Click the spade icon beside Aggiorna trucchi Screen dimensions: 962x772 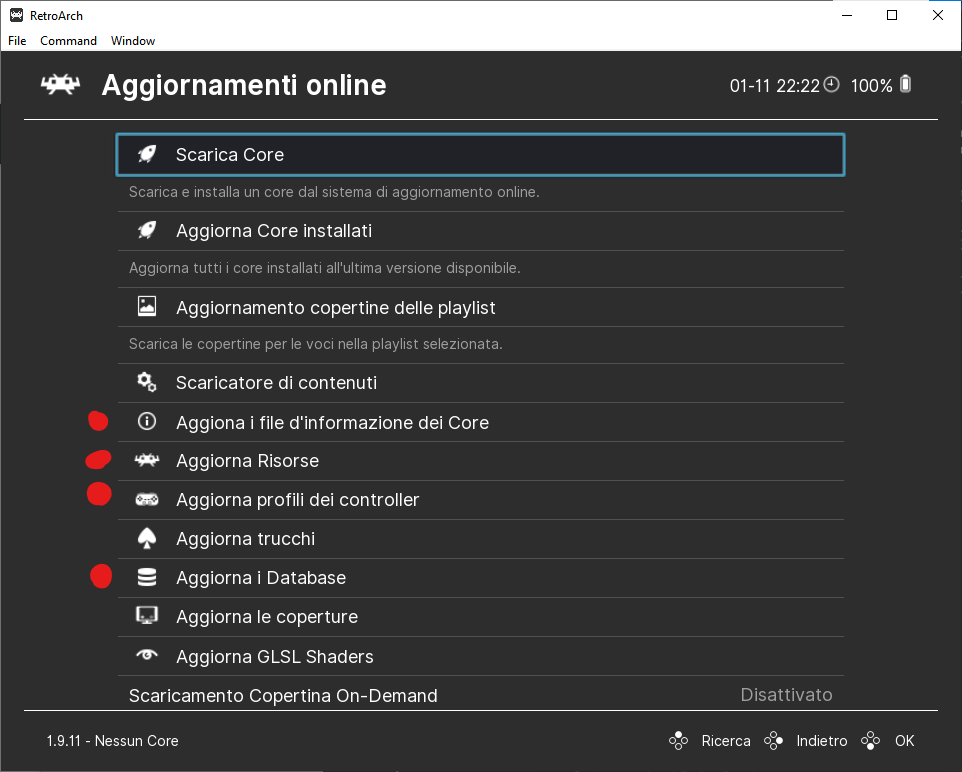coord(147,538)
